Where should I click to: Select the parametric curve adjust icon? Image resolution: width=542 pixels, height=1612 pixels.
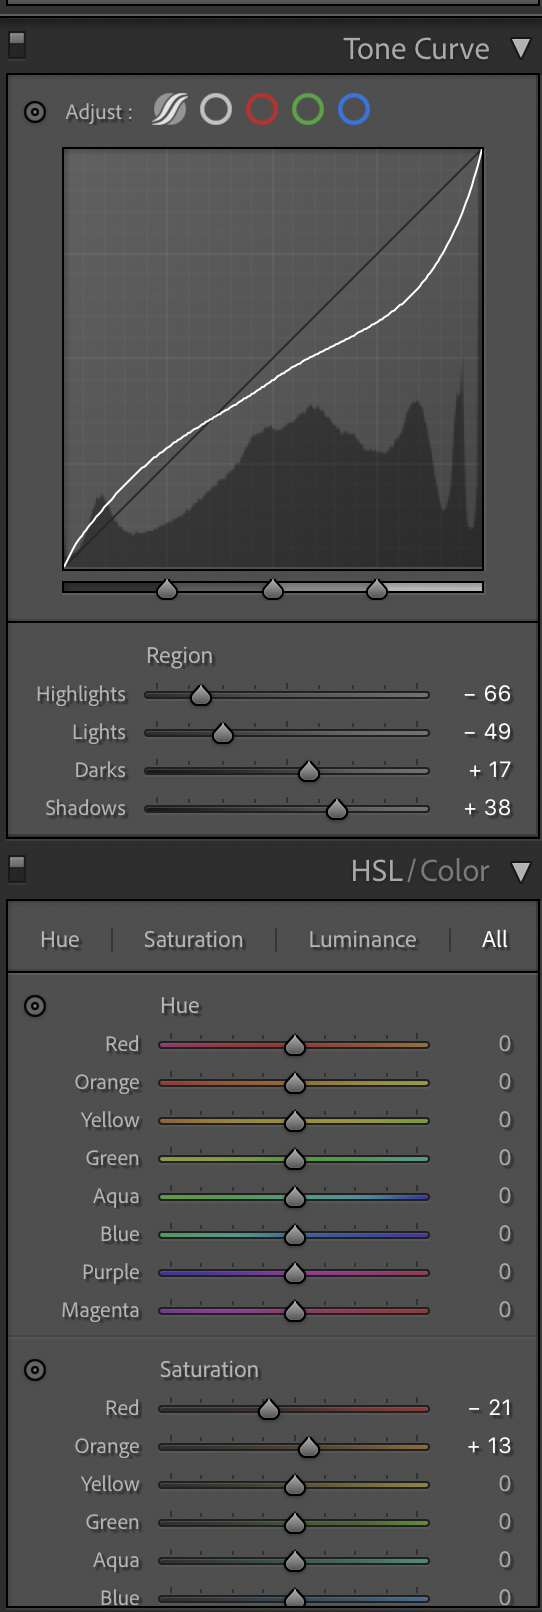(169, 109)
